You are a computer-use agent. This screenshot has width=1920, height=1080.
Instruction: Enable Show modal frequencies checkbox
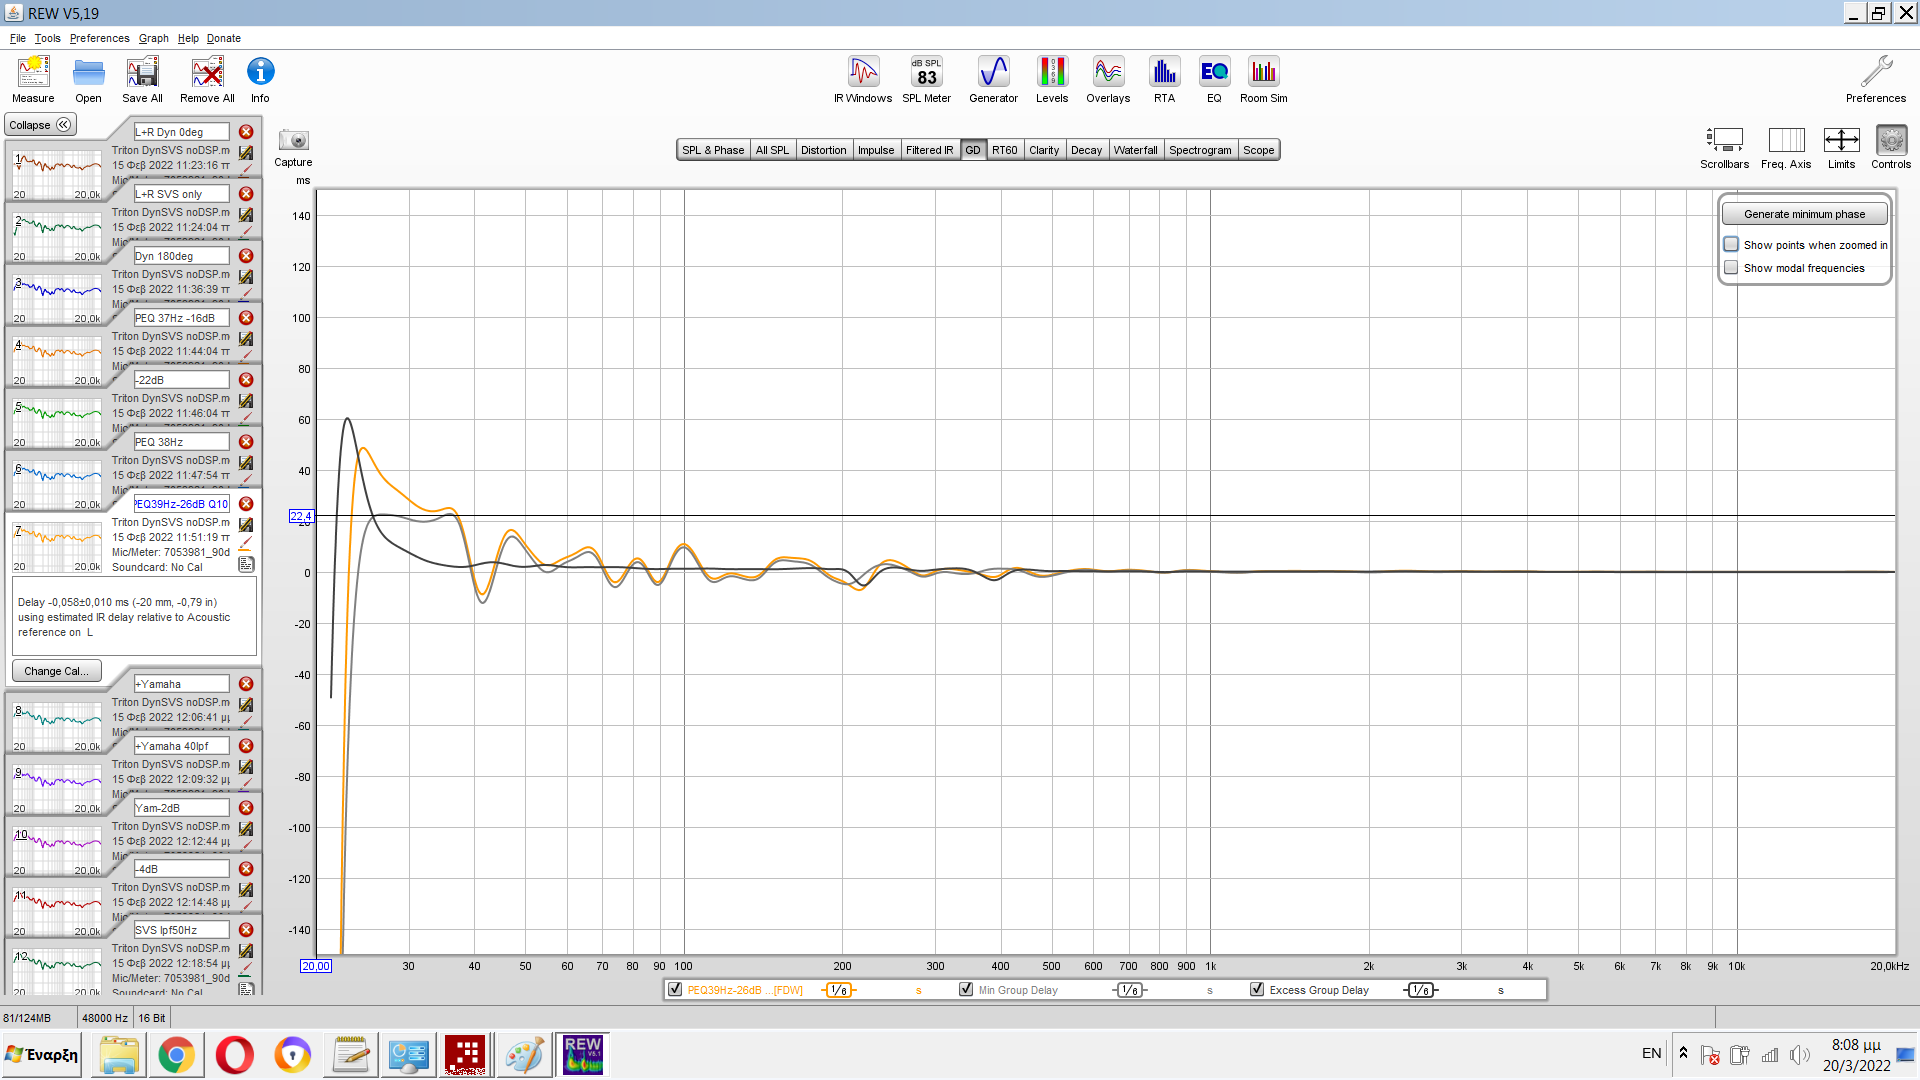tap(1731, 268)
